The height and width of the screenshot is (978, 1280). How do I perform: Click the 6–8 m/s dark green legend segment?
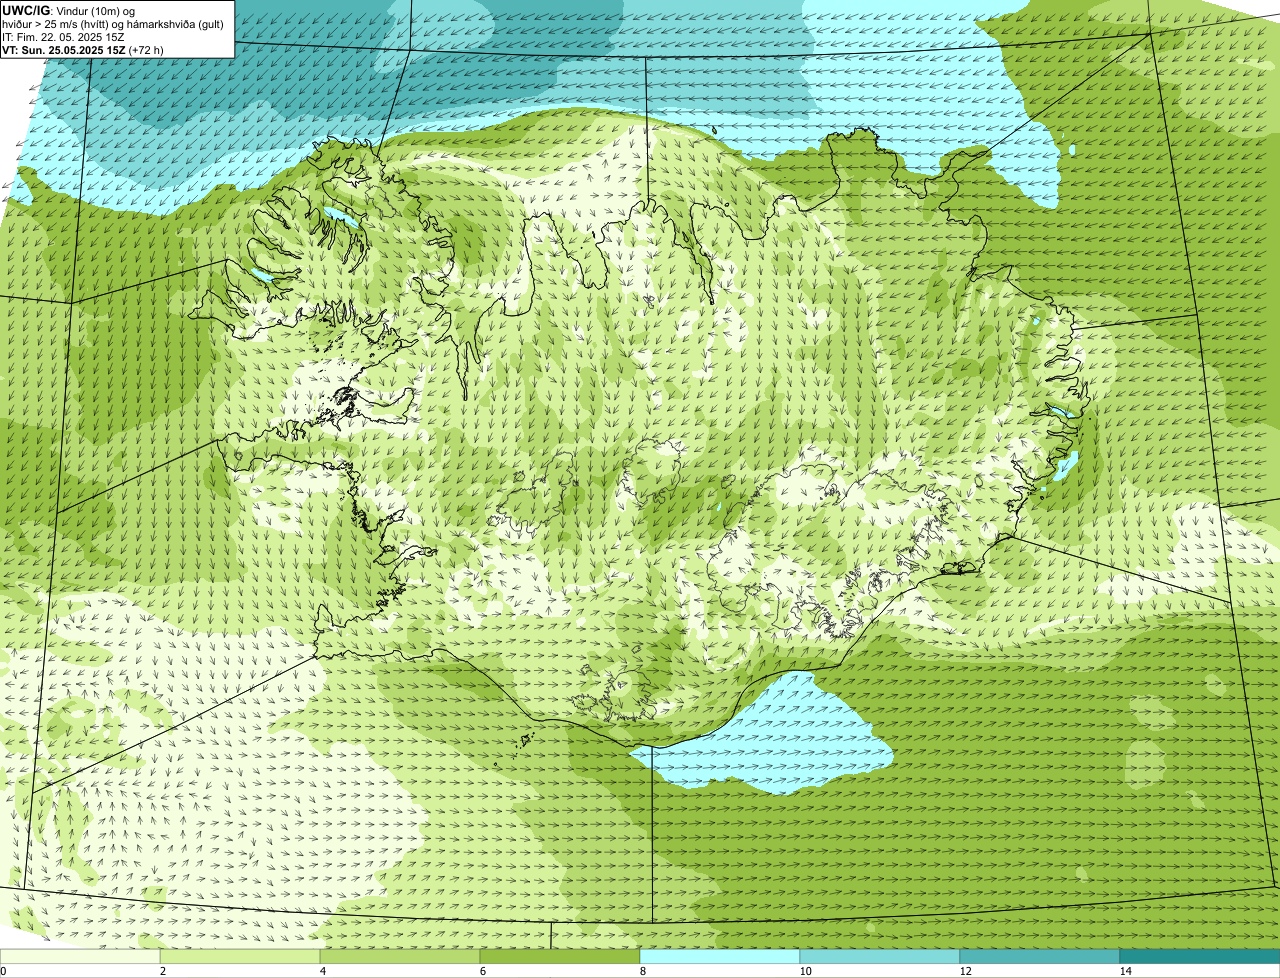(x=560, y=956)
